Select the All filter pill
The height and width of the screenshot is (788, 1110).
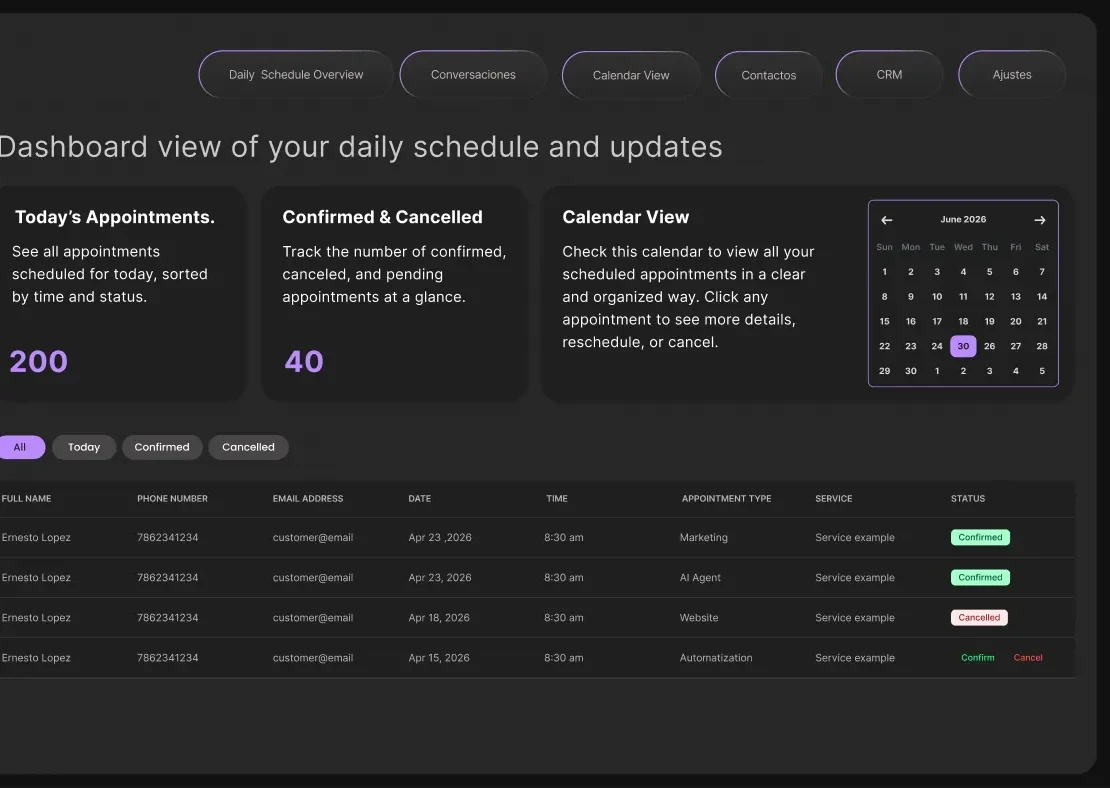[x=20, y=447]
